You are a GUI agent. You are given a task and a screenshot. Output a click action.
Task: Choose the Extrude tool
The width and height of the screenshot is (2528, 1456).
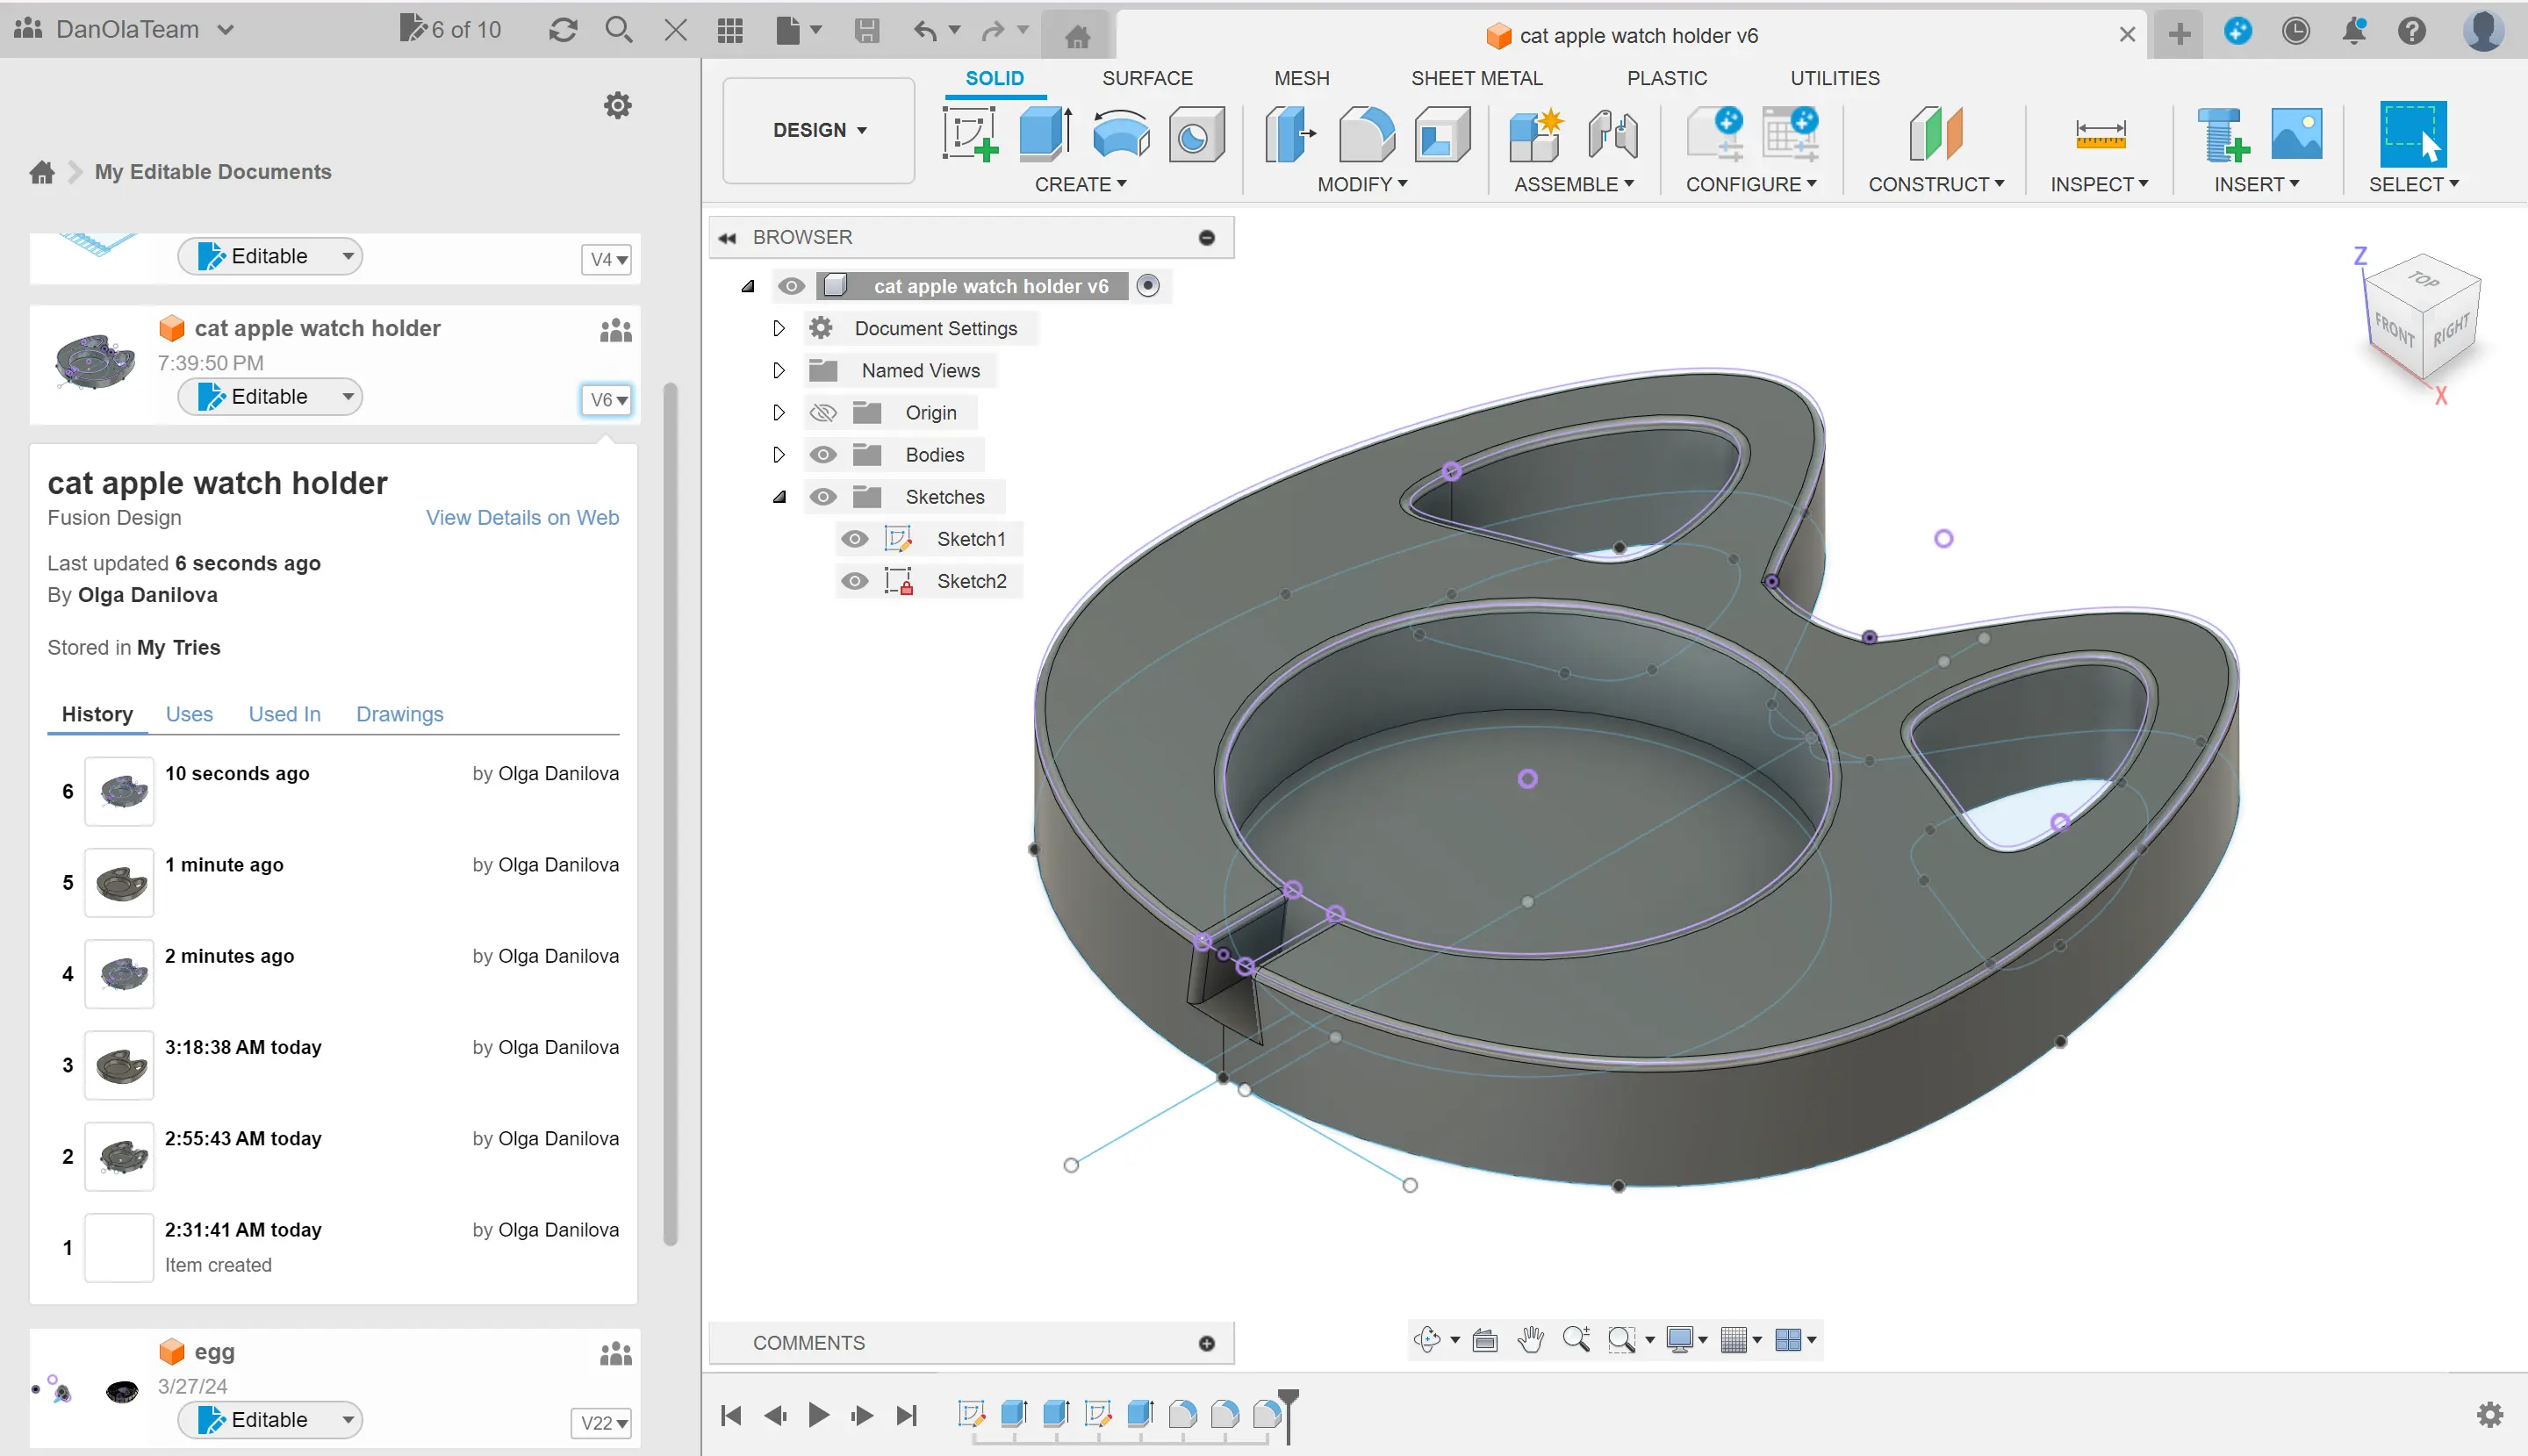coord(1046,134)
